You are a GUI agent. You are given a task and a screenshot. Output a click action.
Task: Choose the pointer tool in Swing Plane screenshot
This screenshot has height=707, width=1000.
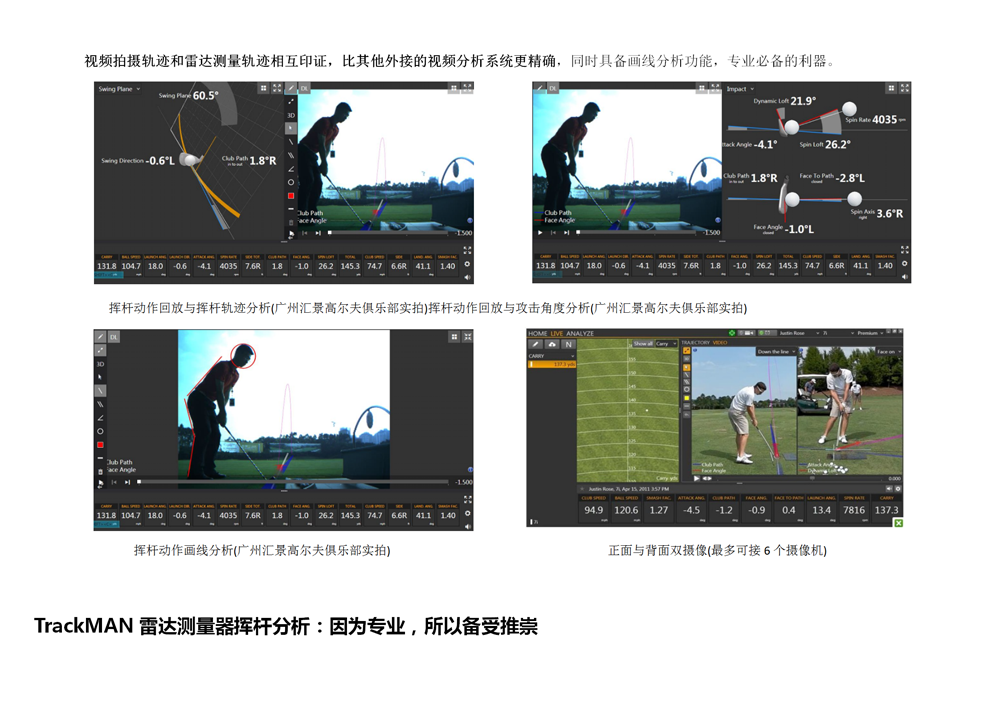tap(291, 128)
